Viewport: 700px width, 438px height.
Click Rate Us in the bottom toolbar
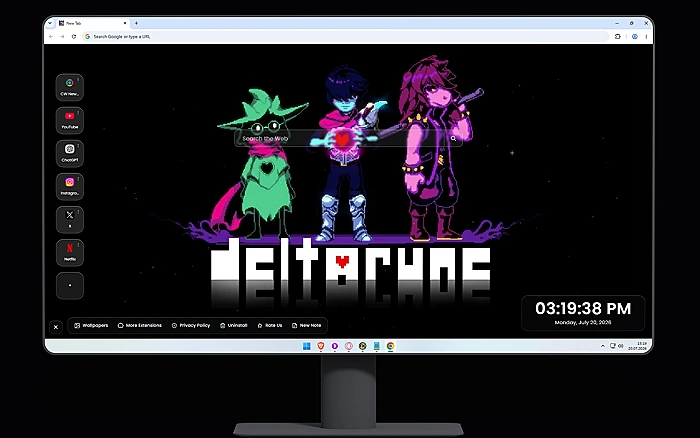pos(270,325)
